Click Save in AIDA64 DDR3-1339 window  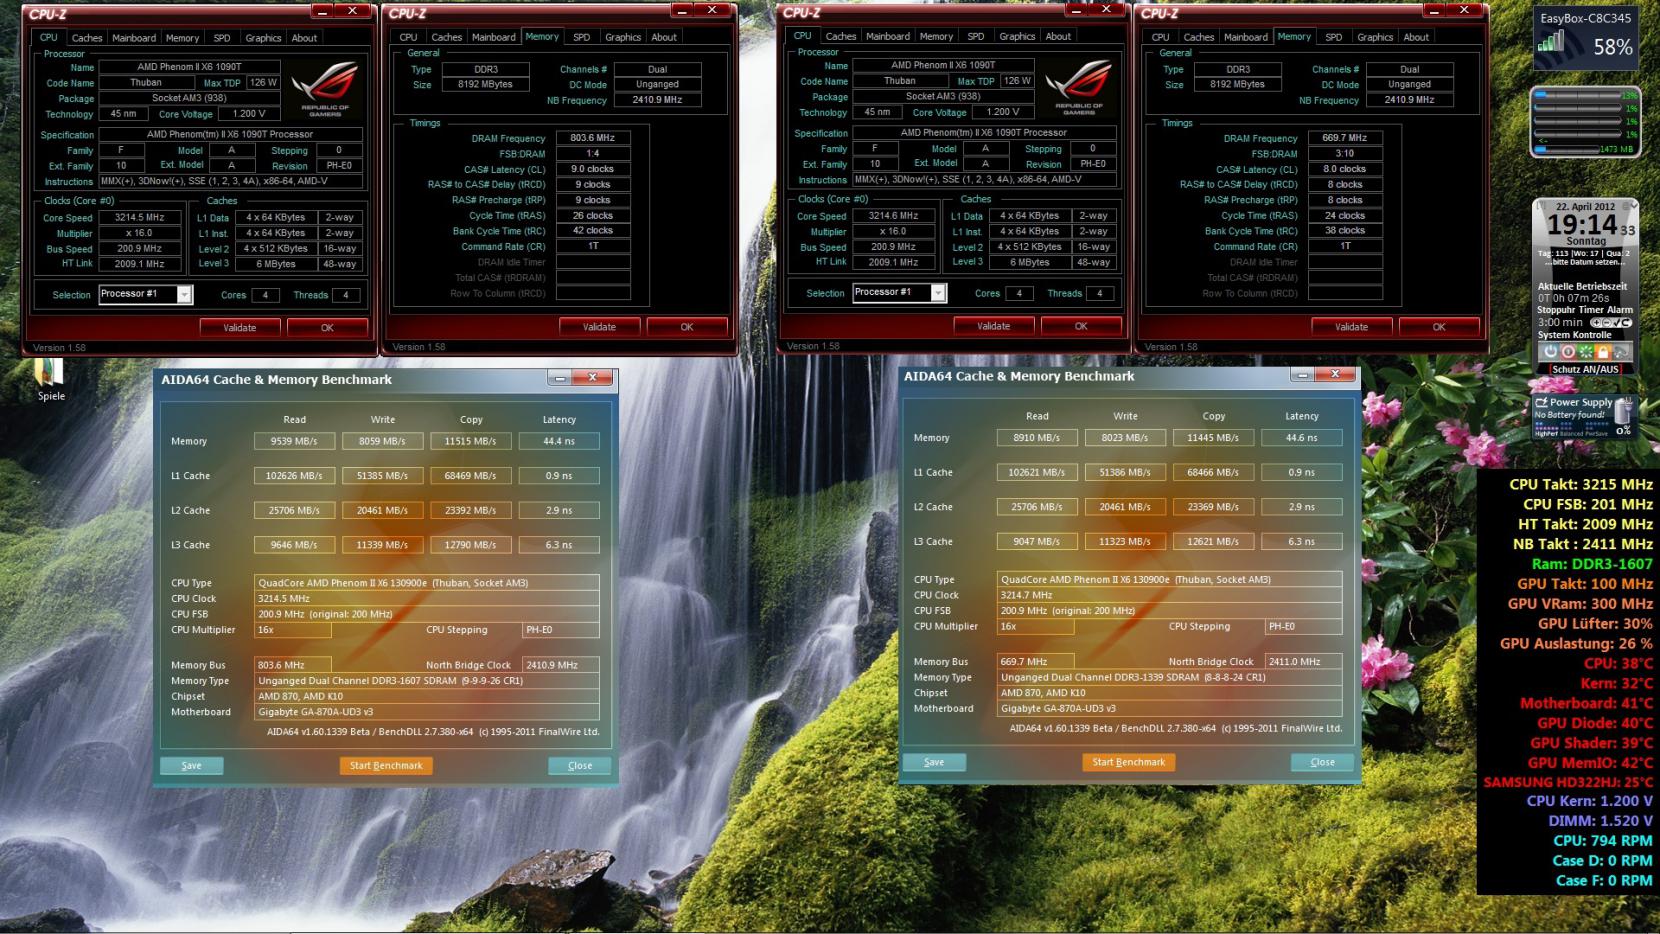pyautogui.click(x=934, y=761)
